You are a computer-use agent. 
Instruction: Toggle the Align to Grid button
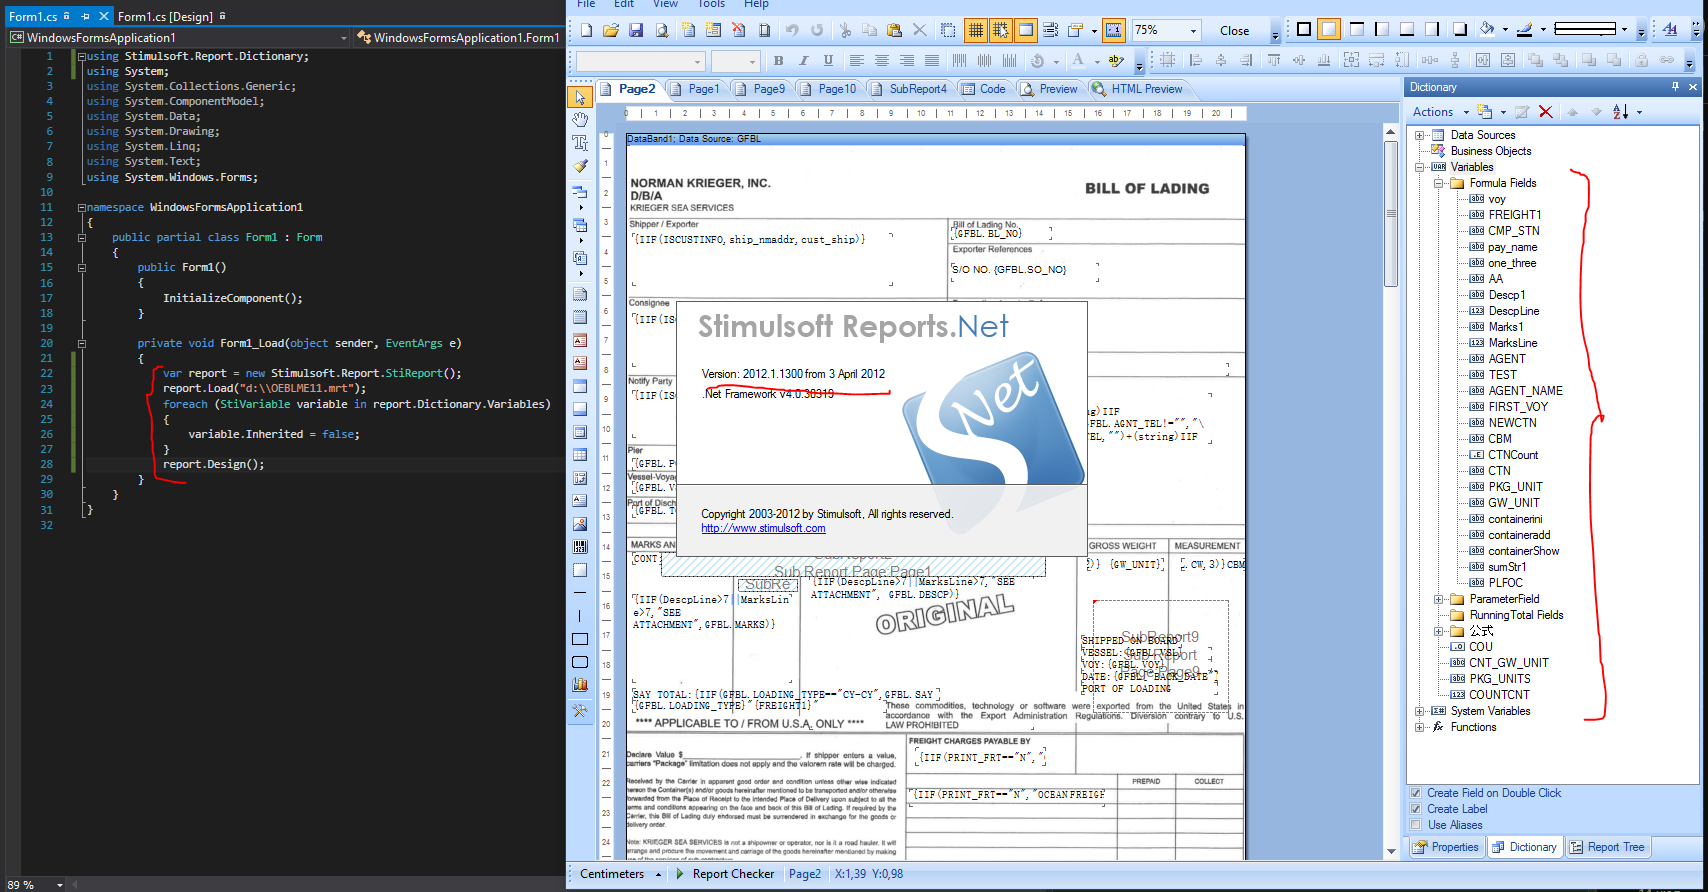click(x=1000, y=30)
